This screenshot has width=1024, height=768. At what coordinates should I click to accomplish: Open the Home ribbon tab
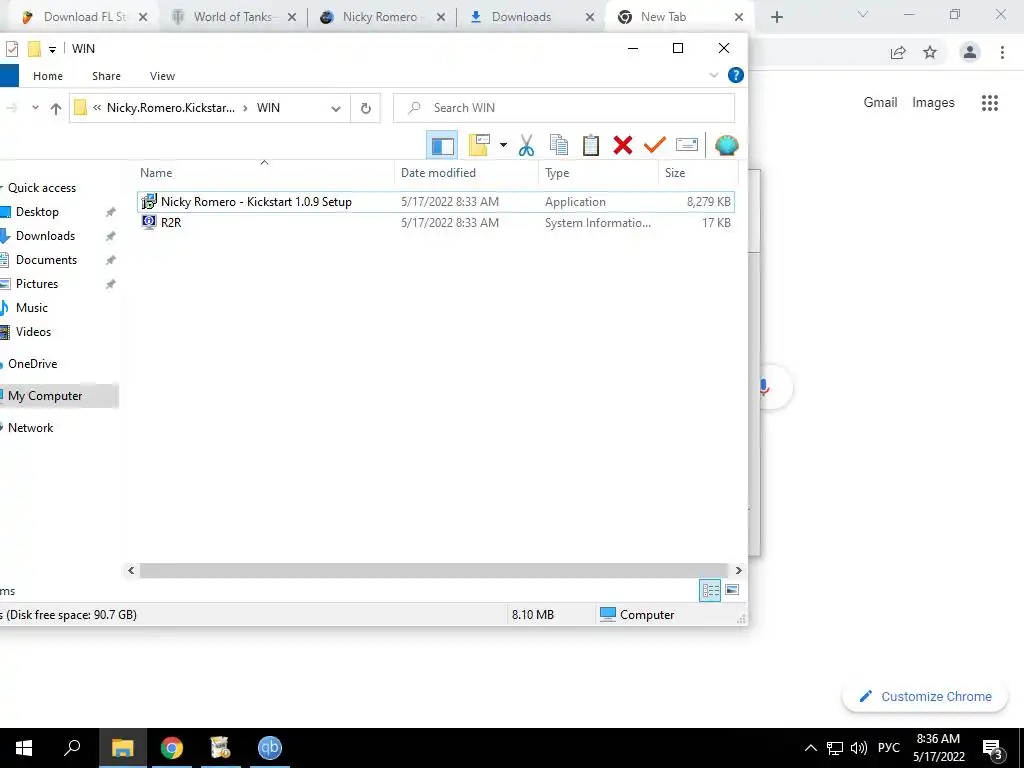point(48,76)
